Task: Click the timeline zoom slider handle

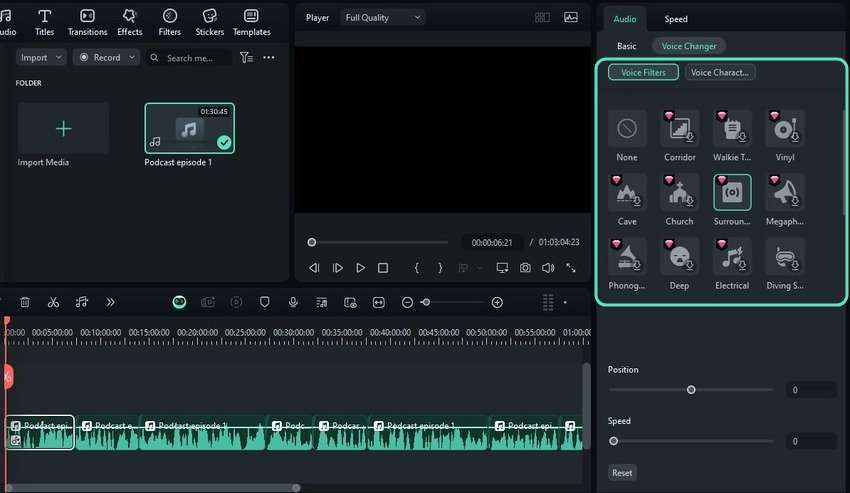Action: (x=427, y=302)
